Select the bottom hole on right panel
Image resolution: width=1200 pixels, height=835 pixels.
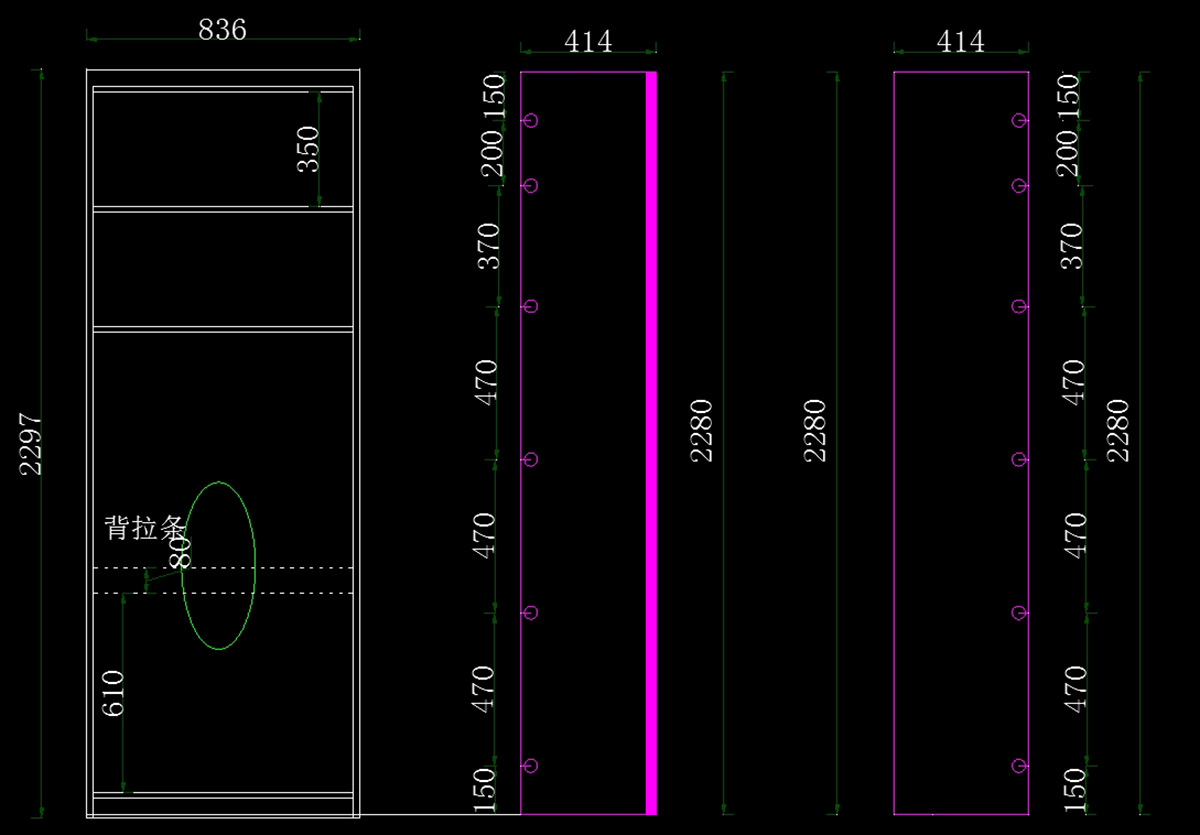[x=1019, y=766]
